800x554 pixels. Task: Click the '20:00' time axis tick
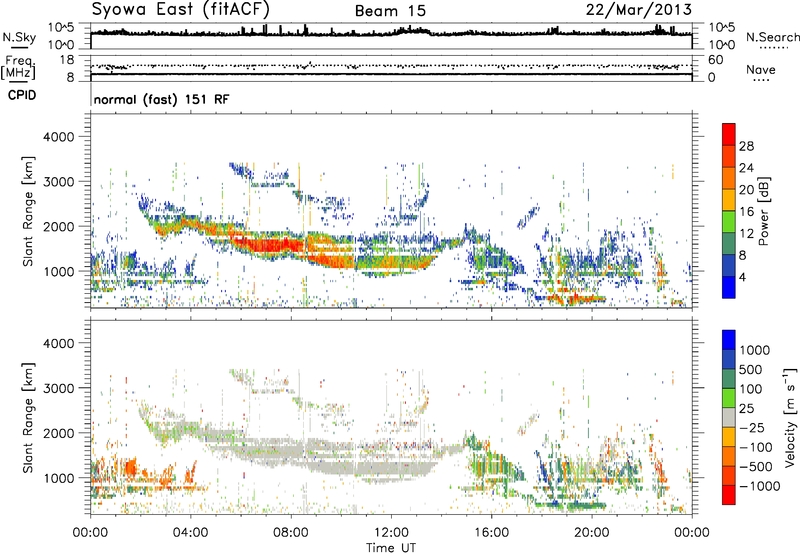pos(591,533)
